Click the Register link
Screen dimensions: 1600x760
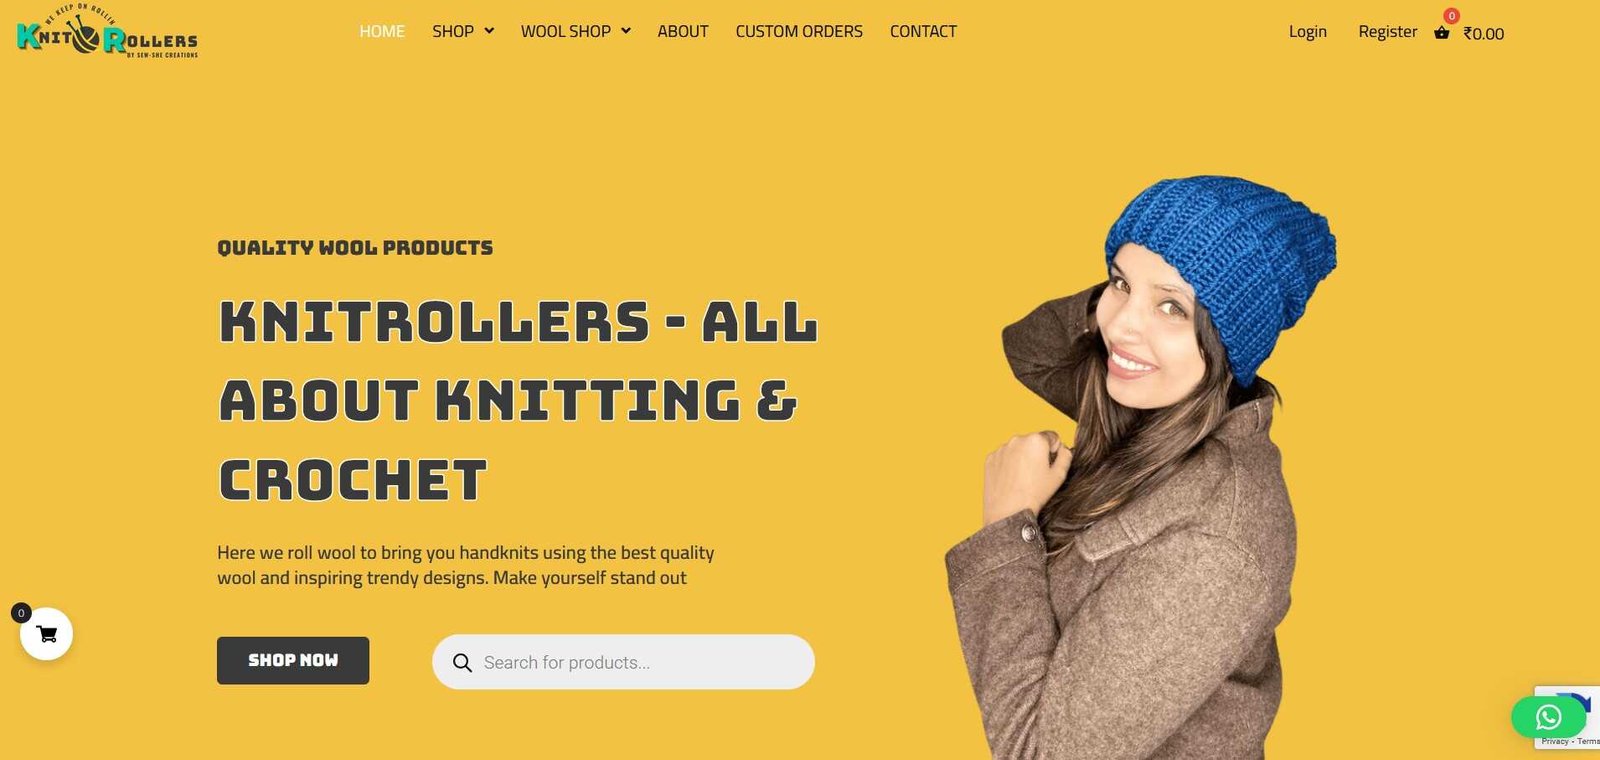click(1387, 31)
